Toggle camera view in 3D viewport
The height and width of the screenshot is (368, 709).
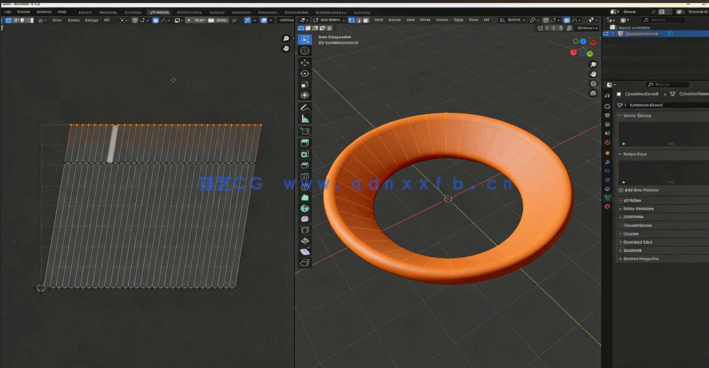593,84
